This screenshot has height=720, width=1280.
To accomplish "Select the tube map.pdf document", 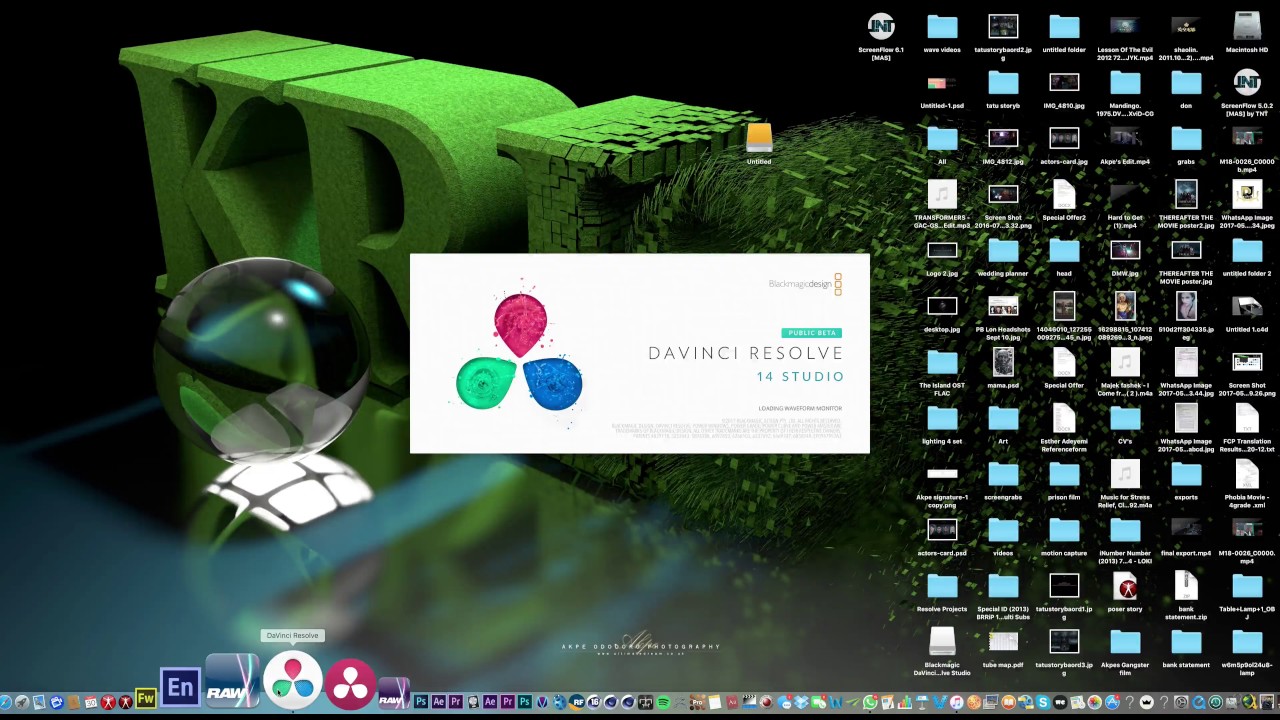I will [1003, 648].
